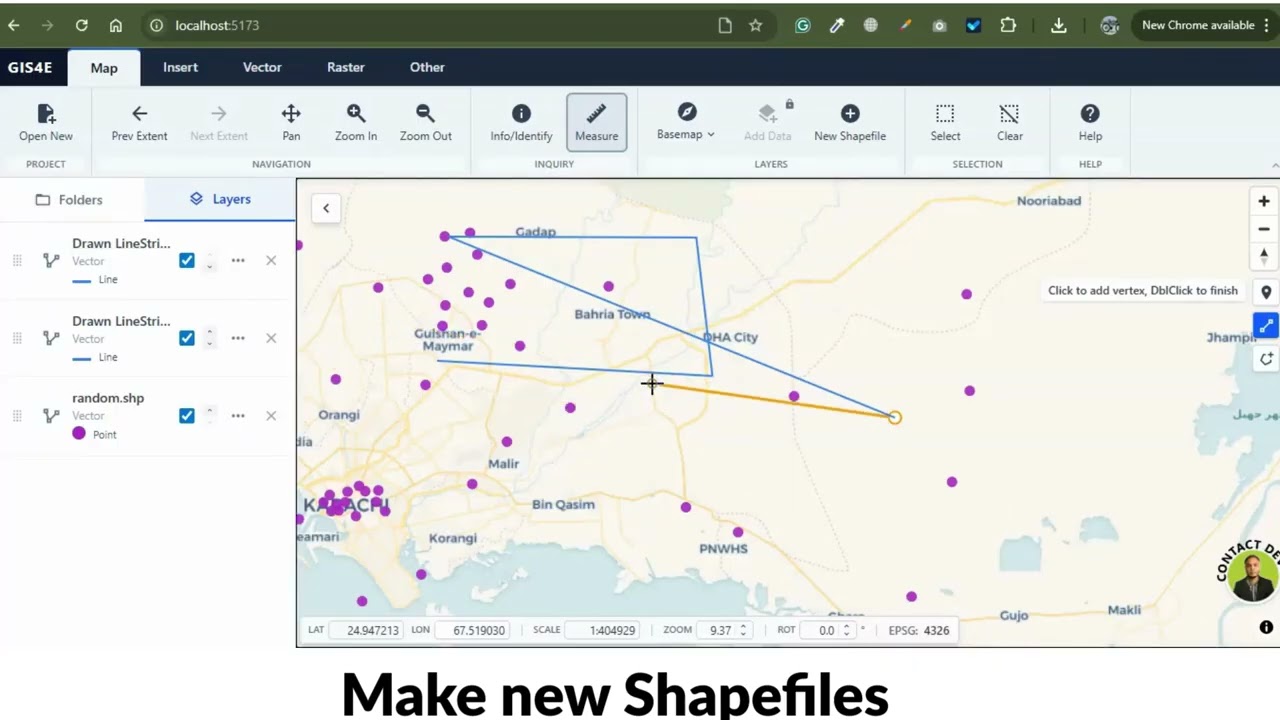Open the Contact Dev avatar

click(1253, 576)
